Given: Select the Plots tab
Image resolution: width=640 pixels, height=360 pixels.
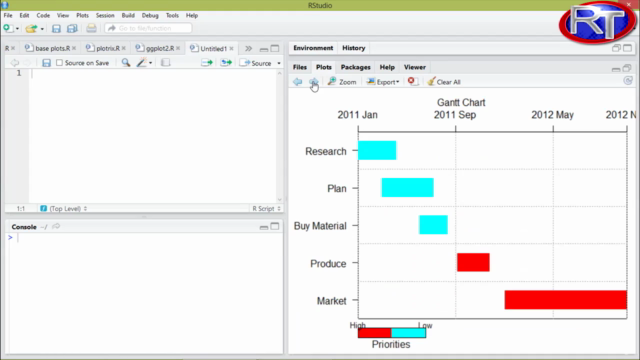Looking at the screenshot, I should point(324,67).
